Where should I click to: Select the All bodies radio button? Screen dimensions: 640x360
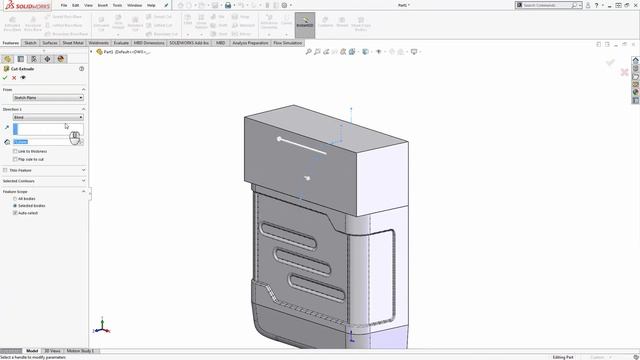coord(15,199)
